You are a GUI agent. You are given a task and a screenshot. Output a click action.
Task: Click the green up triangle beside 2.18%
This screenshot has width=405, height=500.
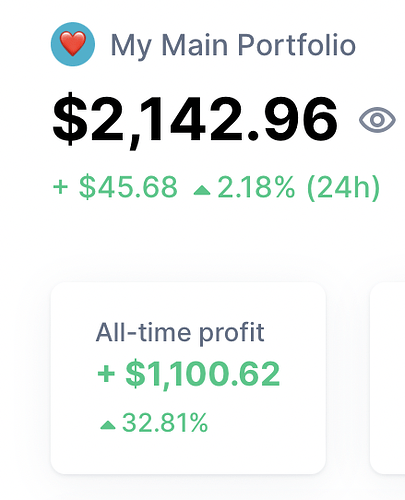[202, 190]
